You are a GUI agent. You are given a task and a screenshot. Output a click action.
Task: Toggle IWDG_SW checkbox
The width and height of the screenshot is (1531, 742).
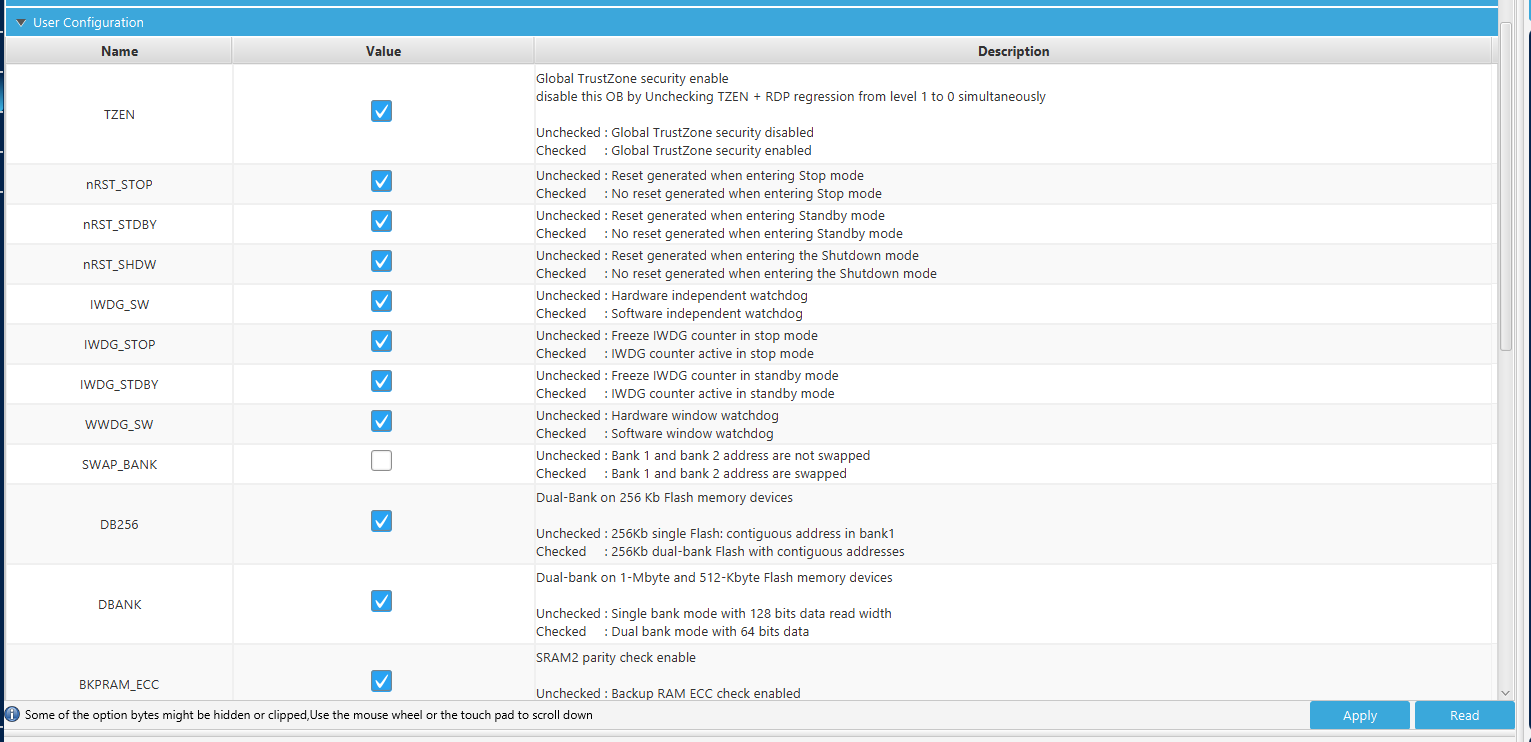[381, 301]
